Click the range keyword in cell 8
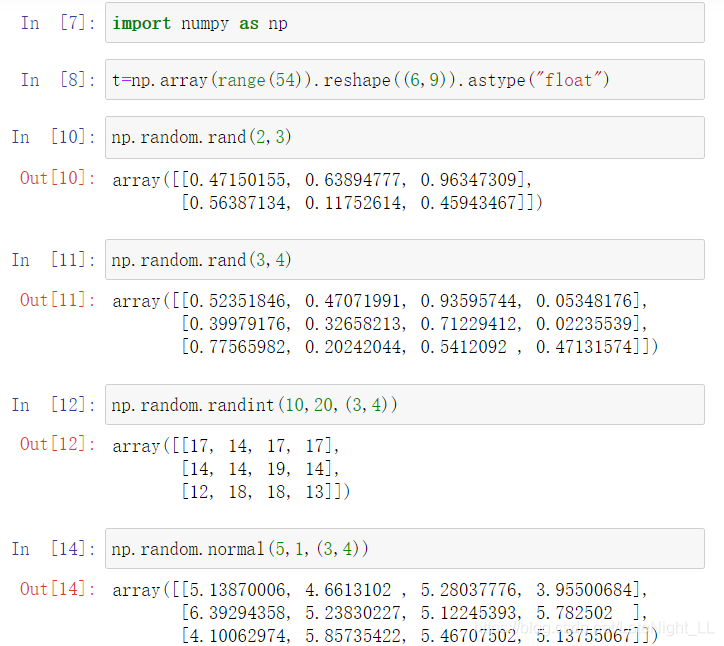724x646 pixels. (241, 80)
